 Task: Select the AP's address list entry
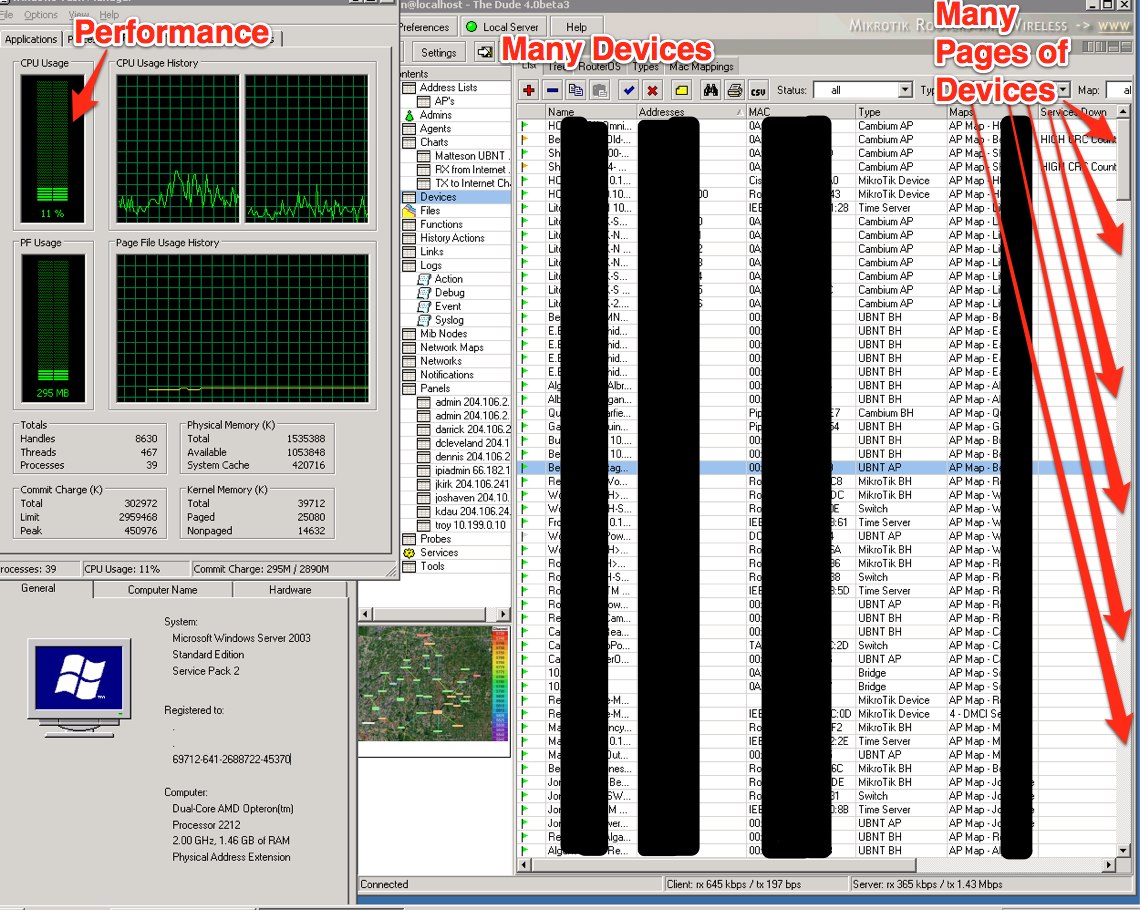point(444,101)
